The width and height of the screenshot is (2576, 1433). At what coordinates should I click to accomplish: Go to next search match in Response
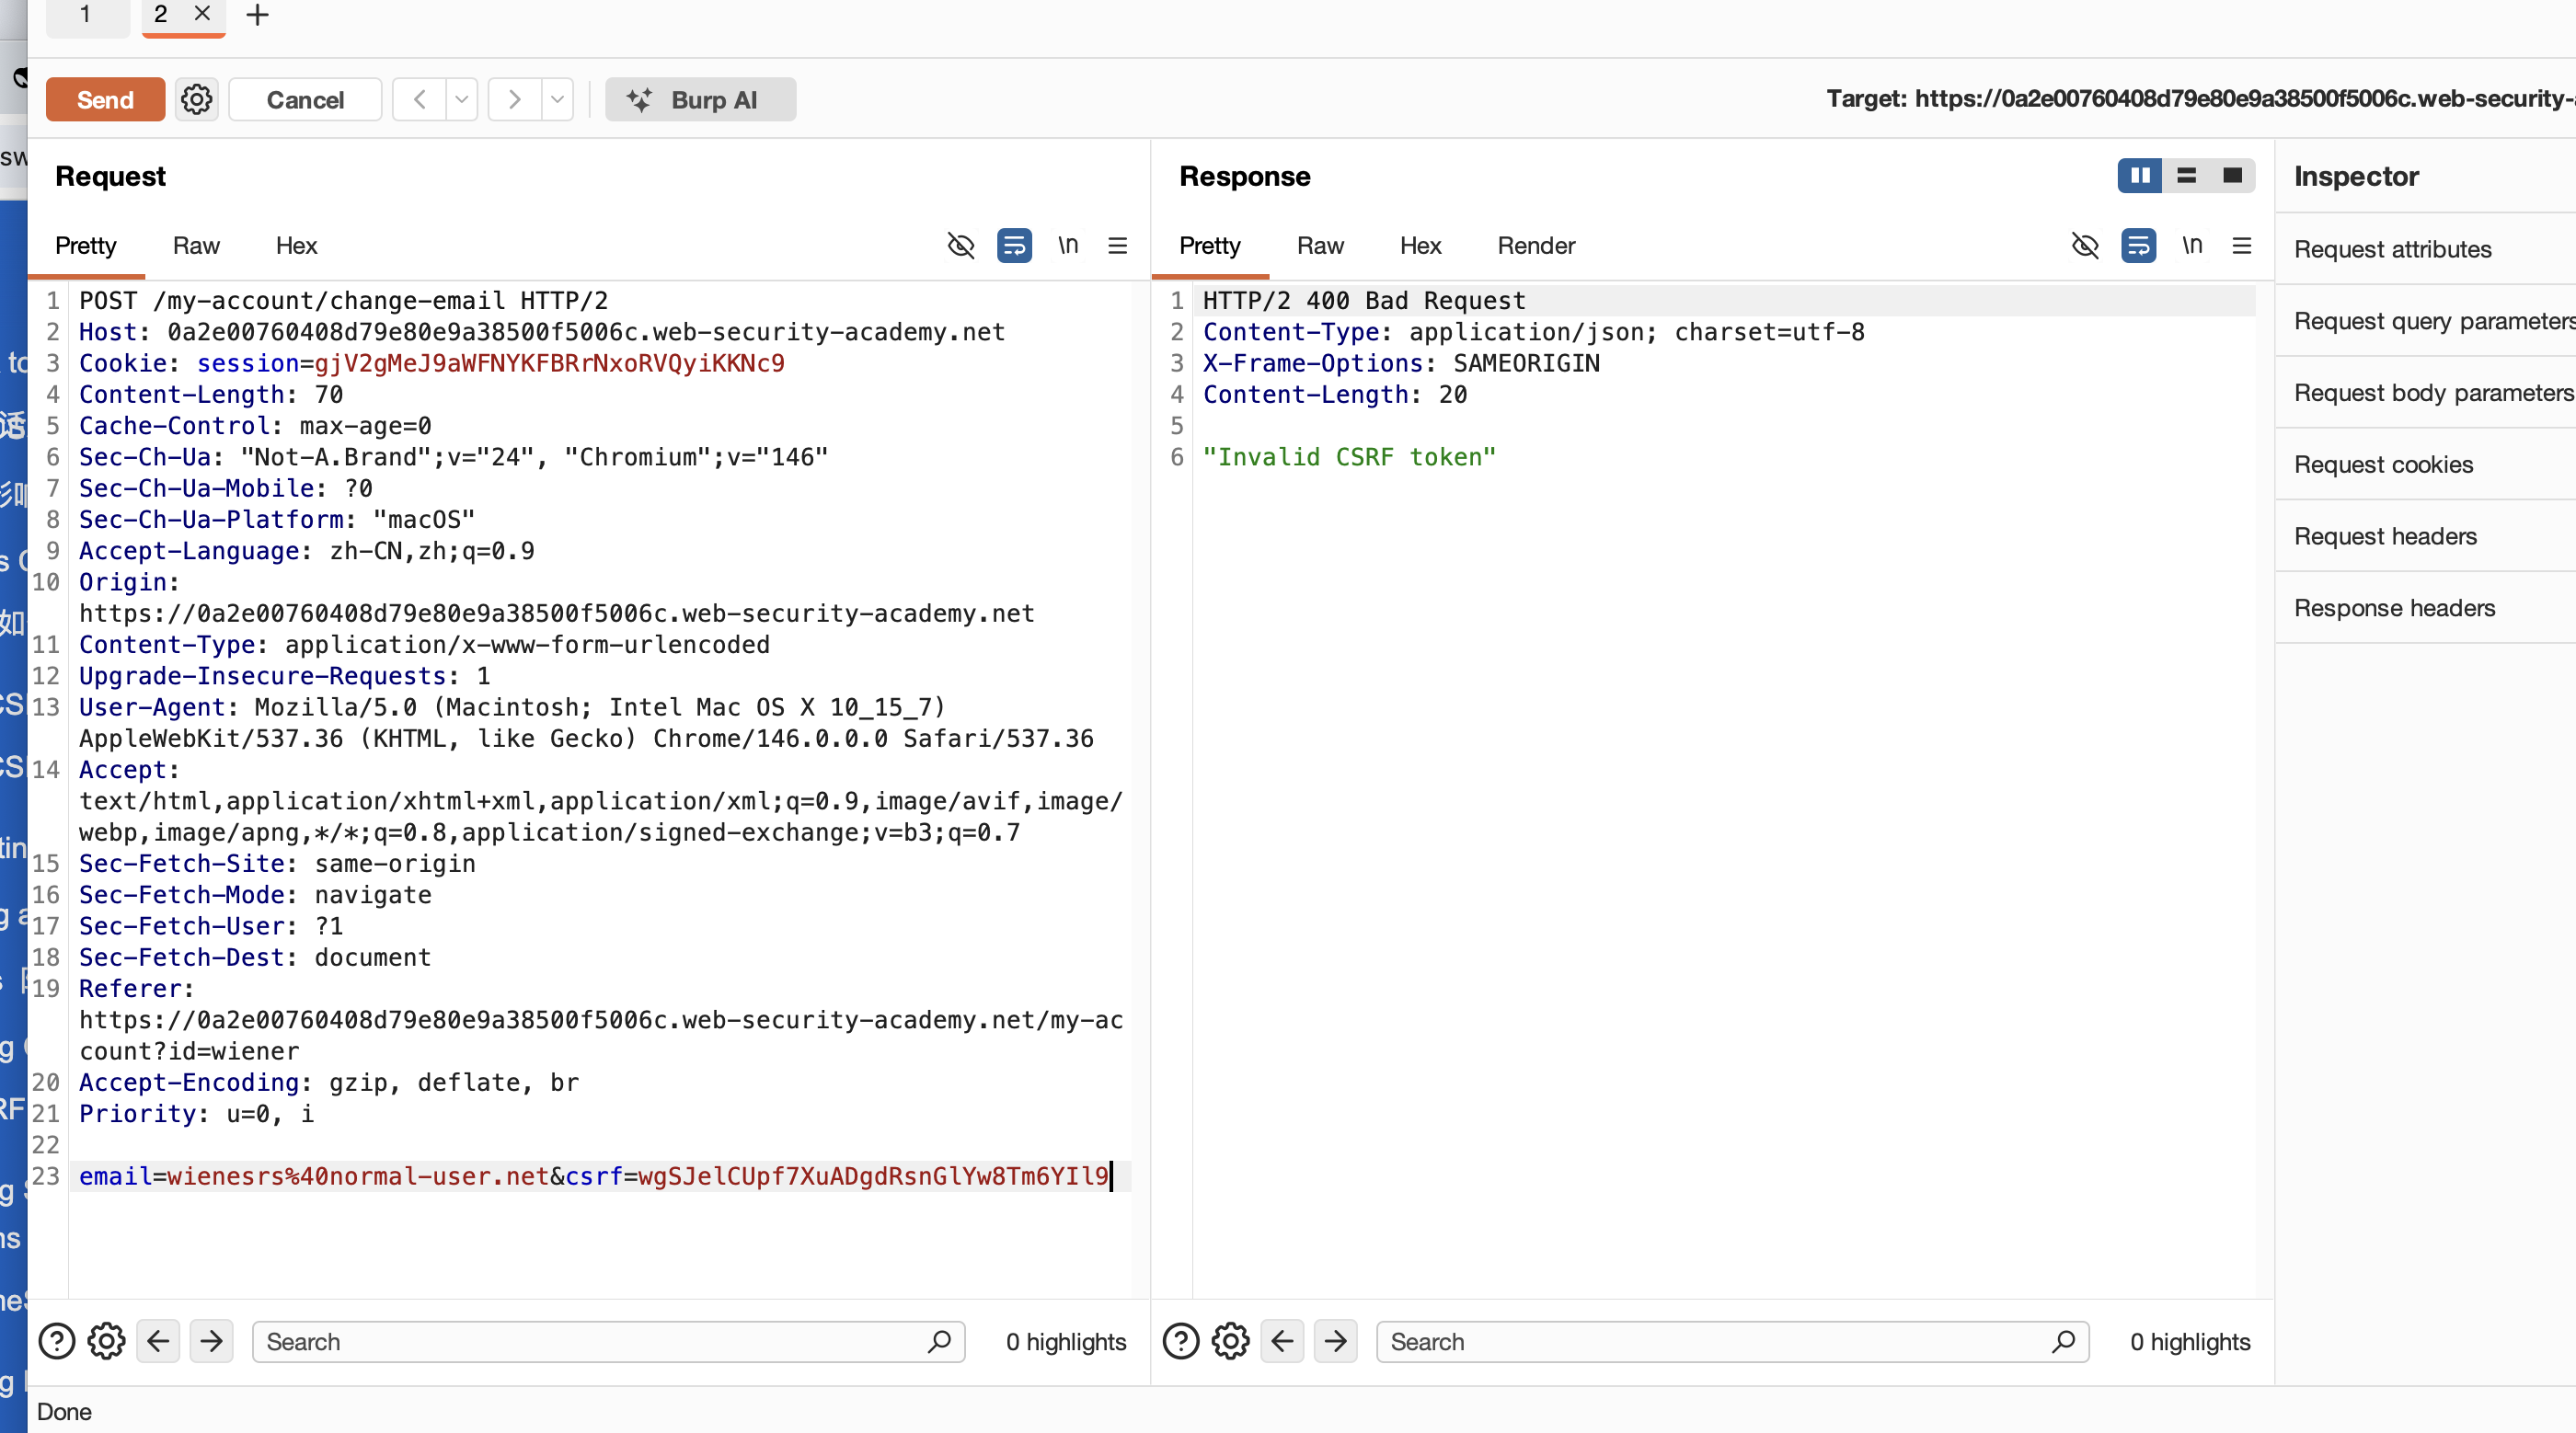(1335, 1341)
